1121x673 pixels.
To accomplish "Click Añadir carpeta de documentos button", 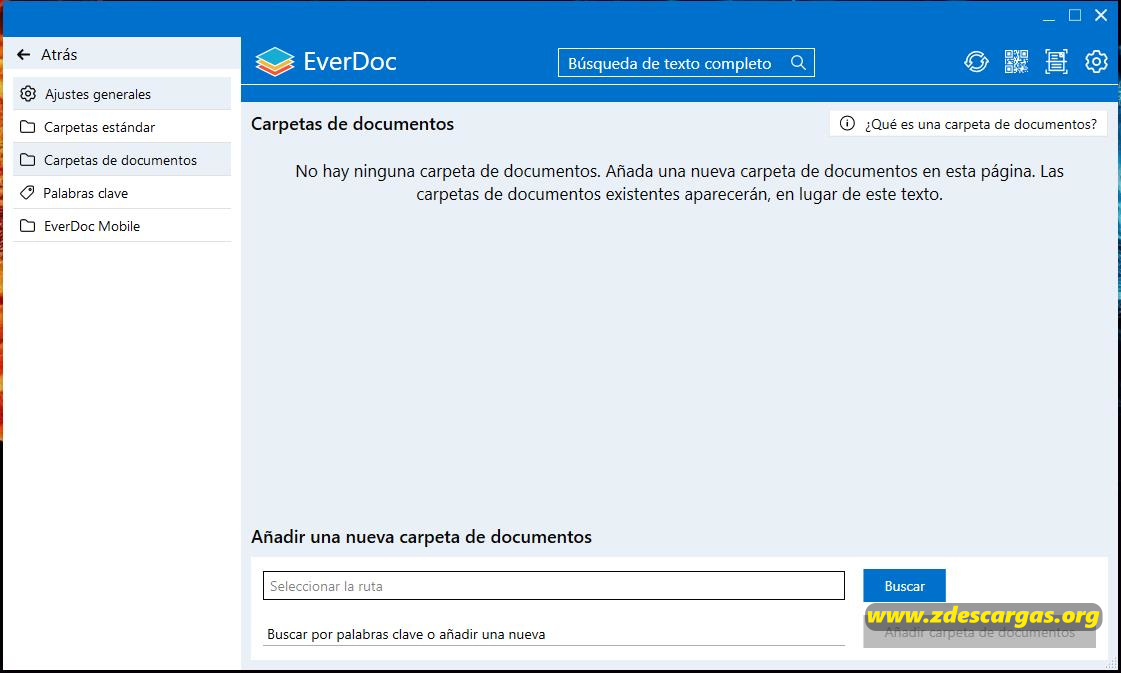I will pyautogui.click(x=979, y=632).
